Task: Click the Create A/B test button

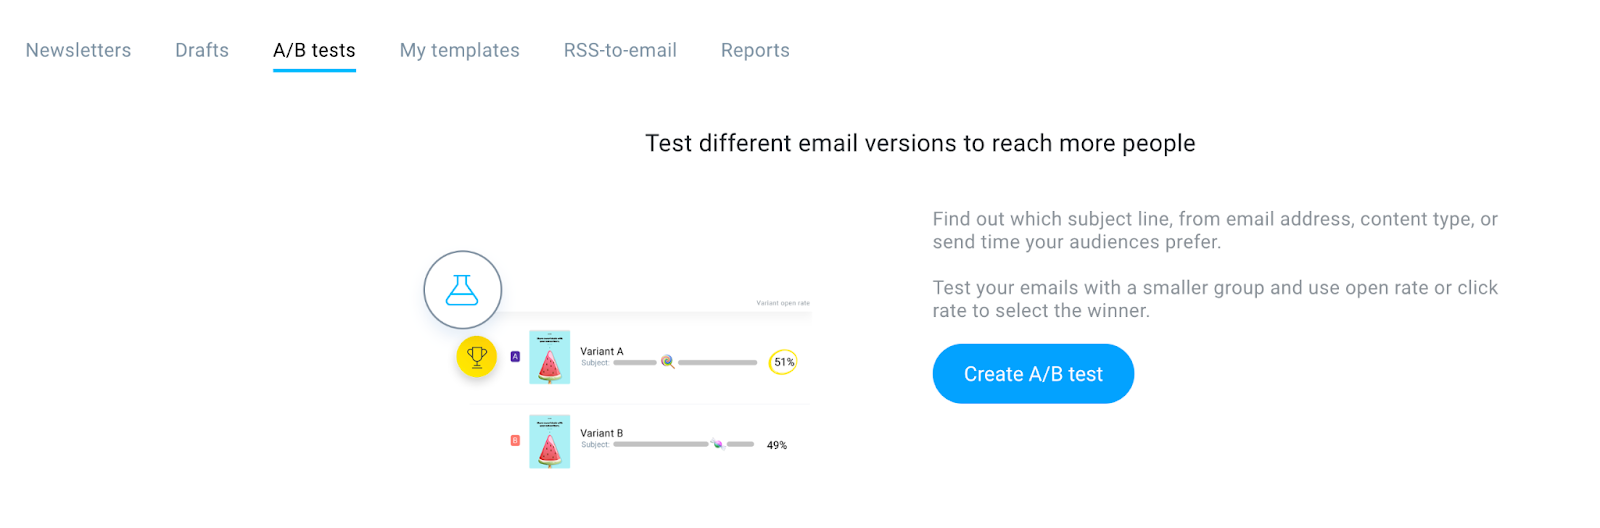Action: [x=1033, y=374]
